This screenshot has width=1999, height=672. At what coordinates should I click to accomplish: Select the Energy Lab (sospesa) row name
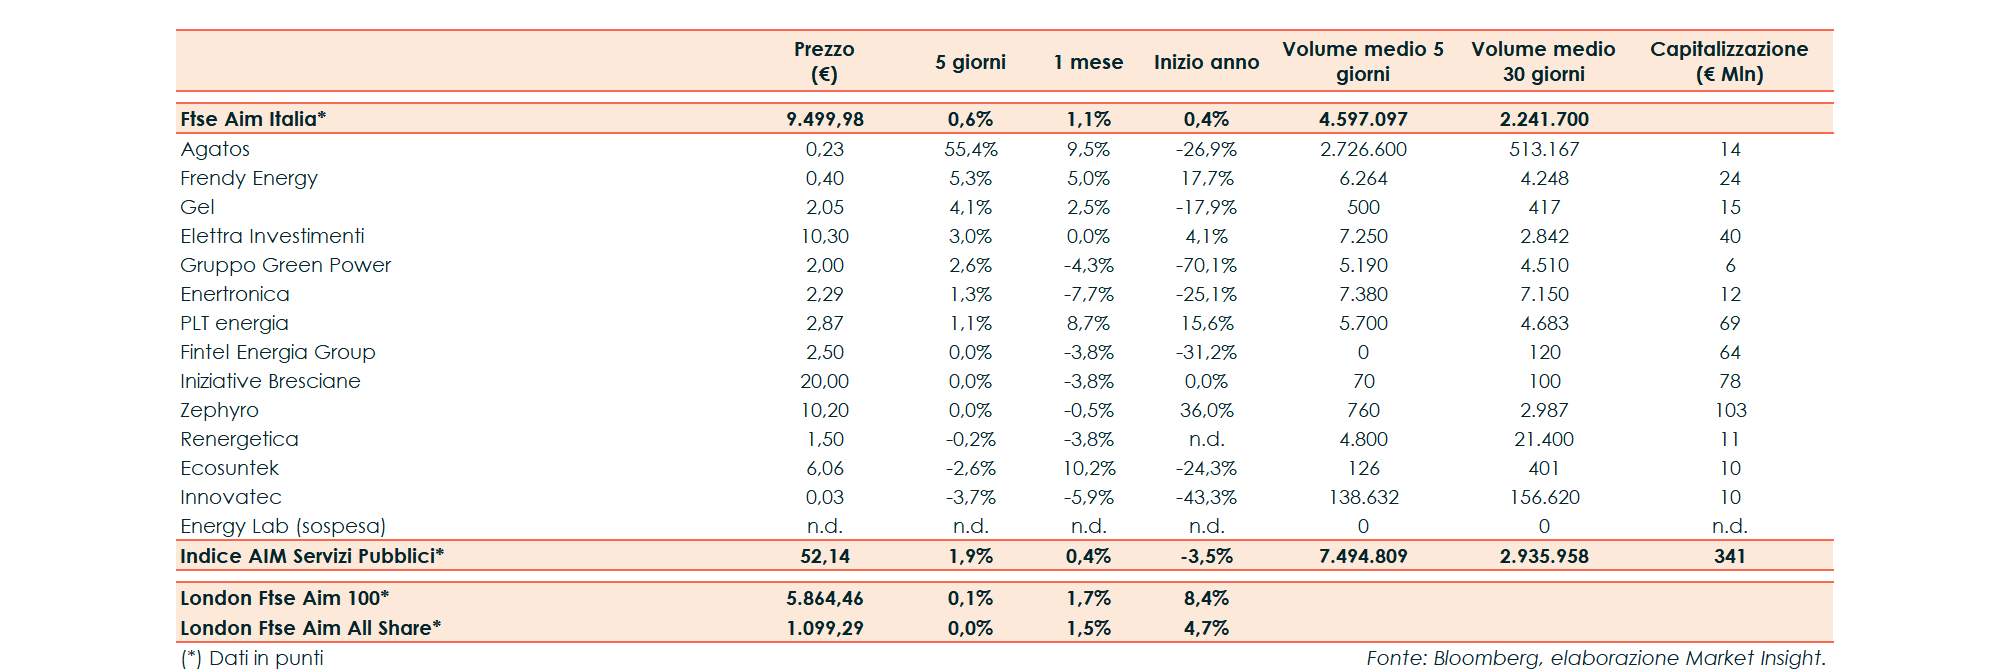[x=283, y=526]
